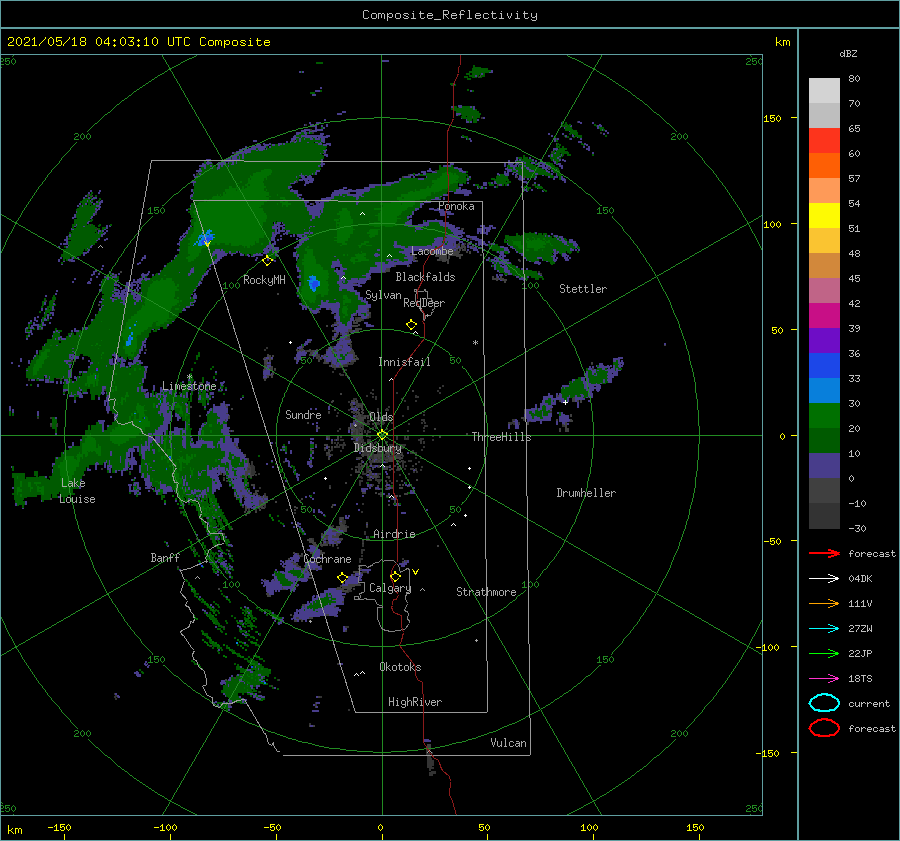
Task: Click the Stettler label on the map
Action: coord(583,289)
